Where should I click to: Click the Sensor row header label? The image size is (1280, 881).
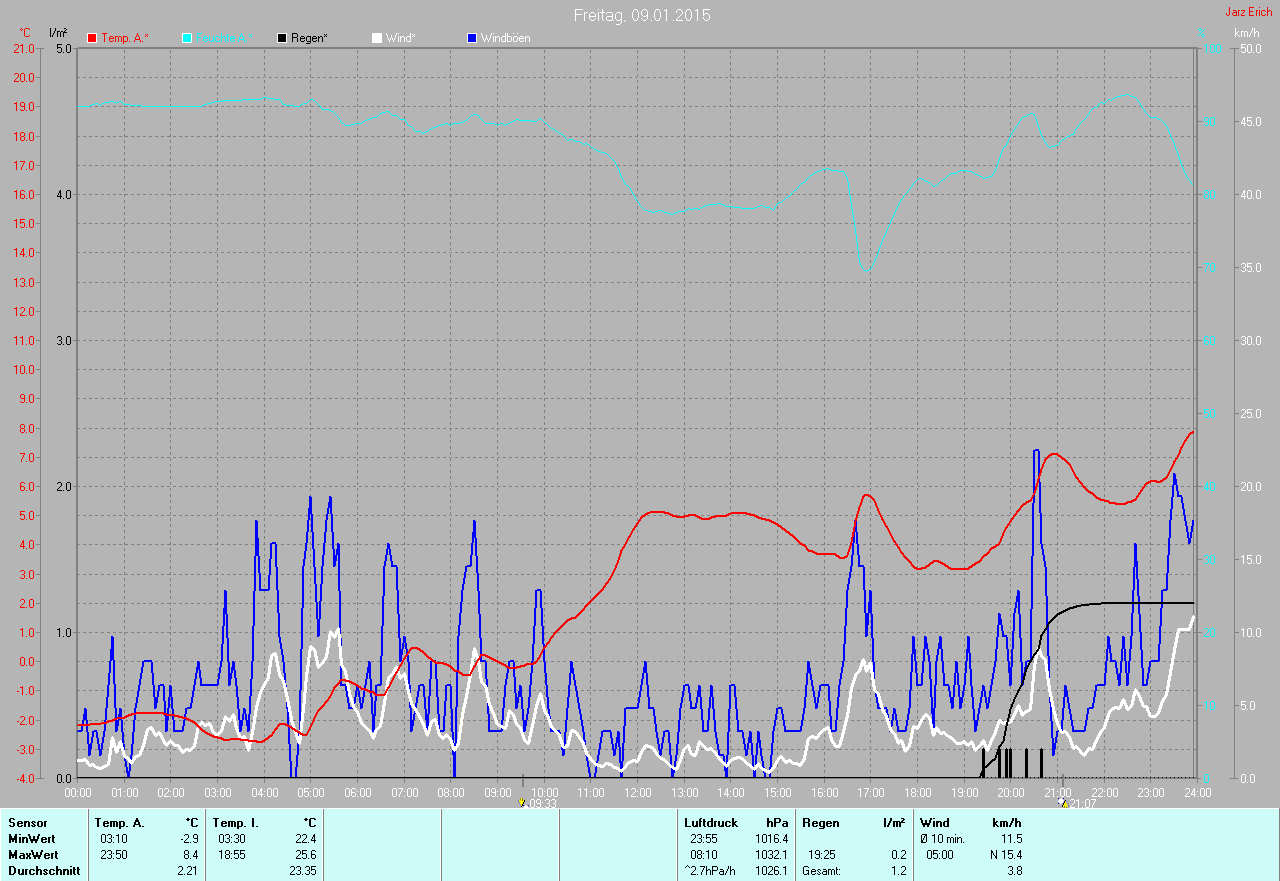[x=27, y=823]
